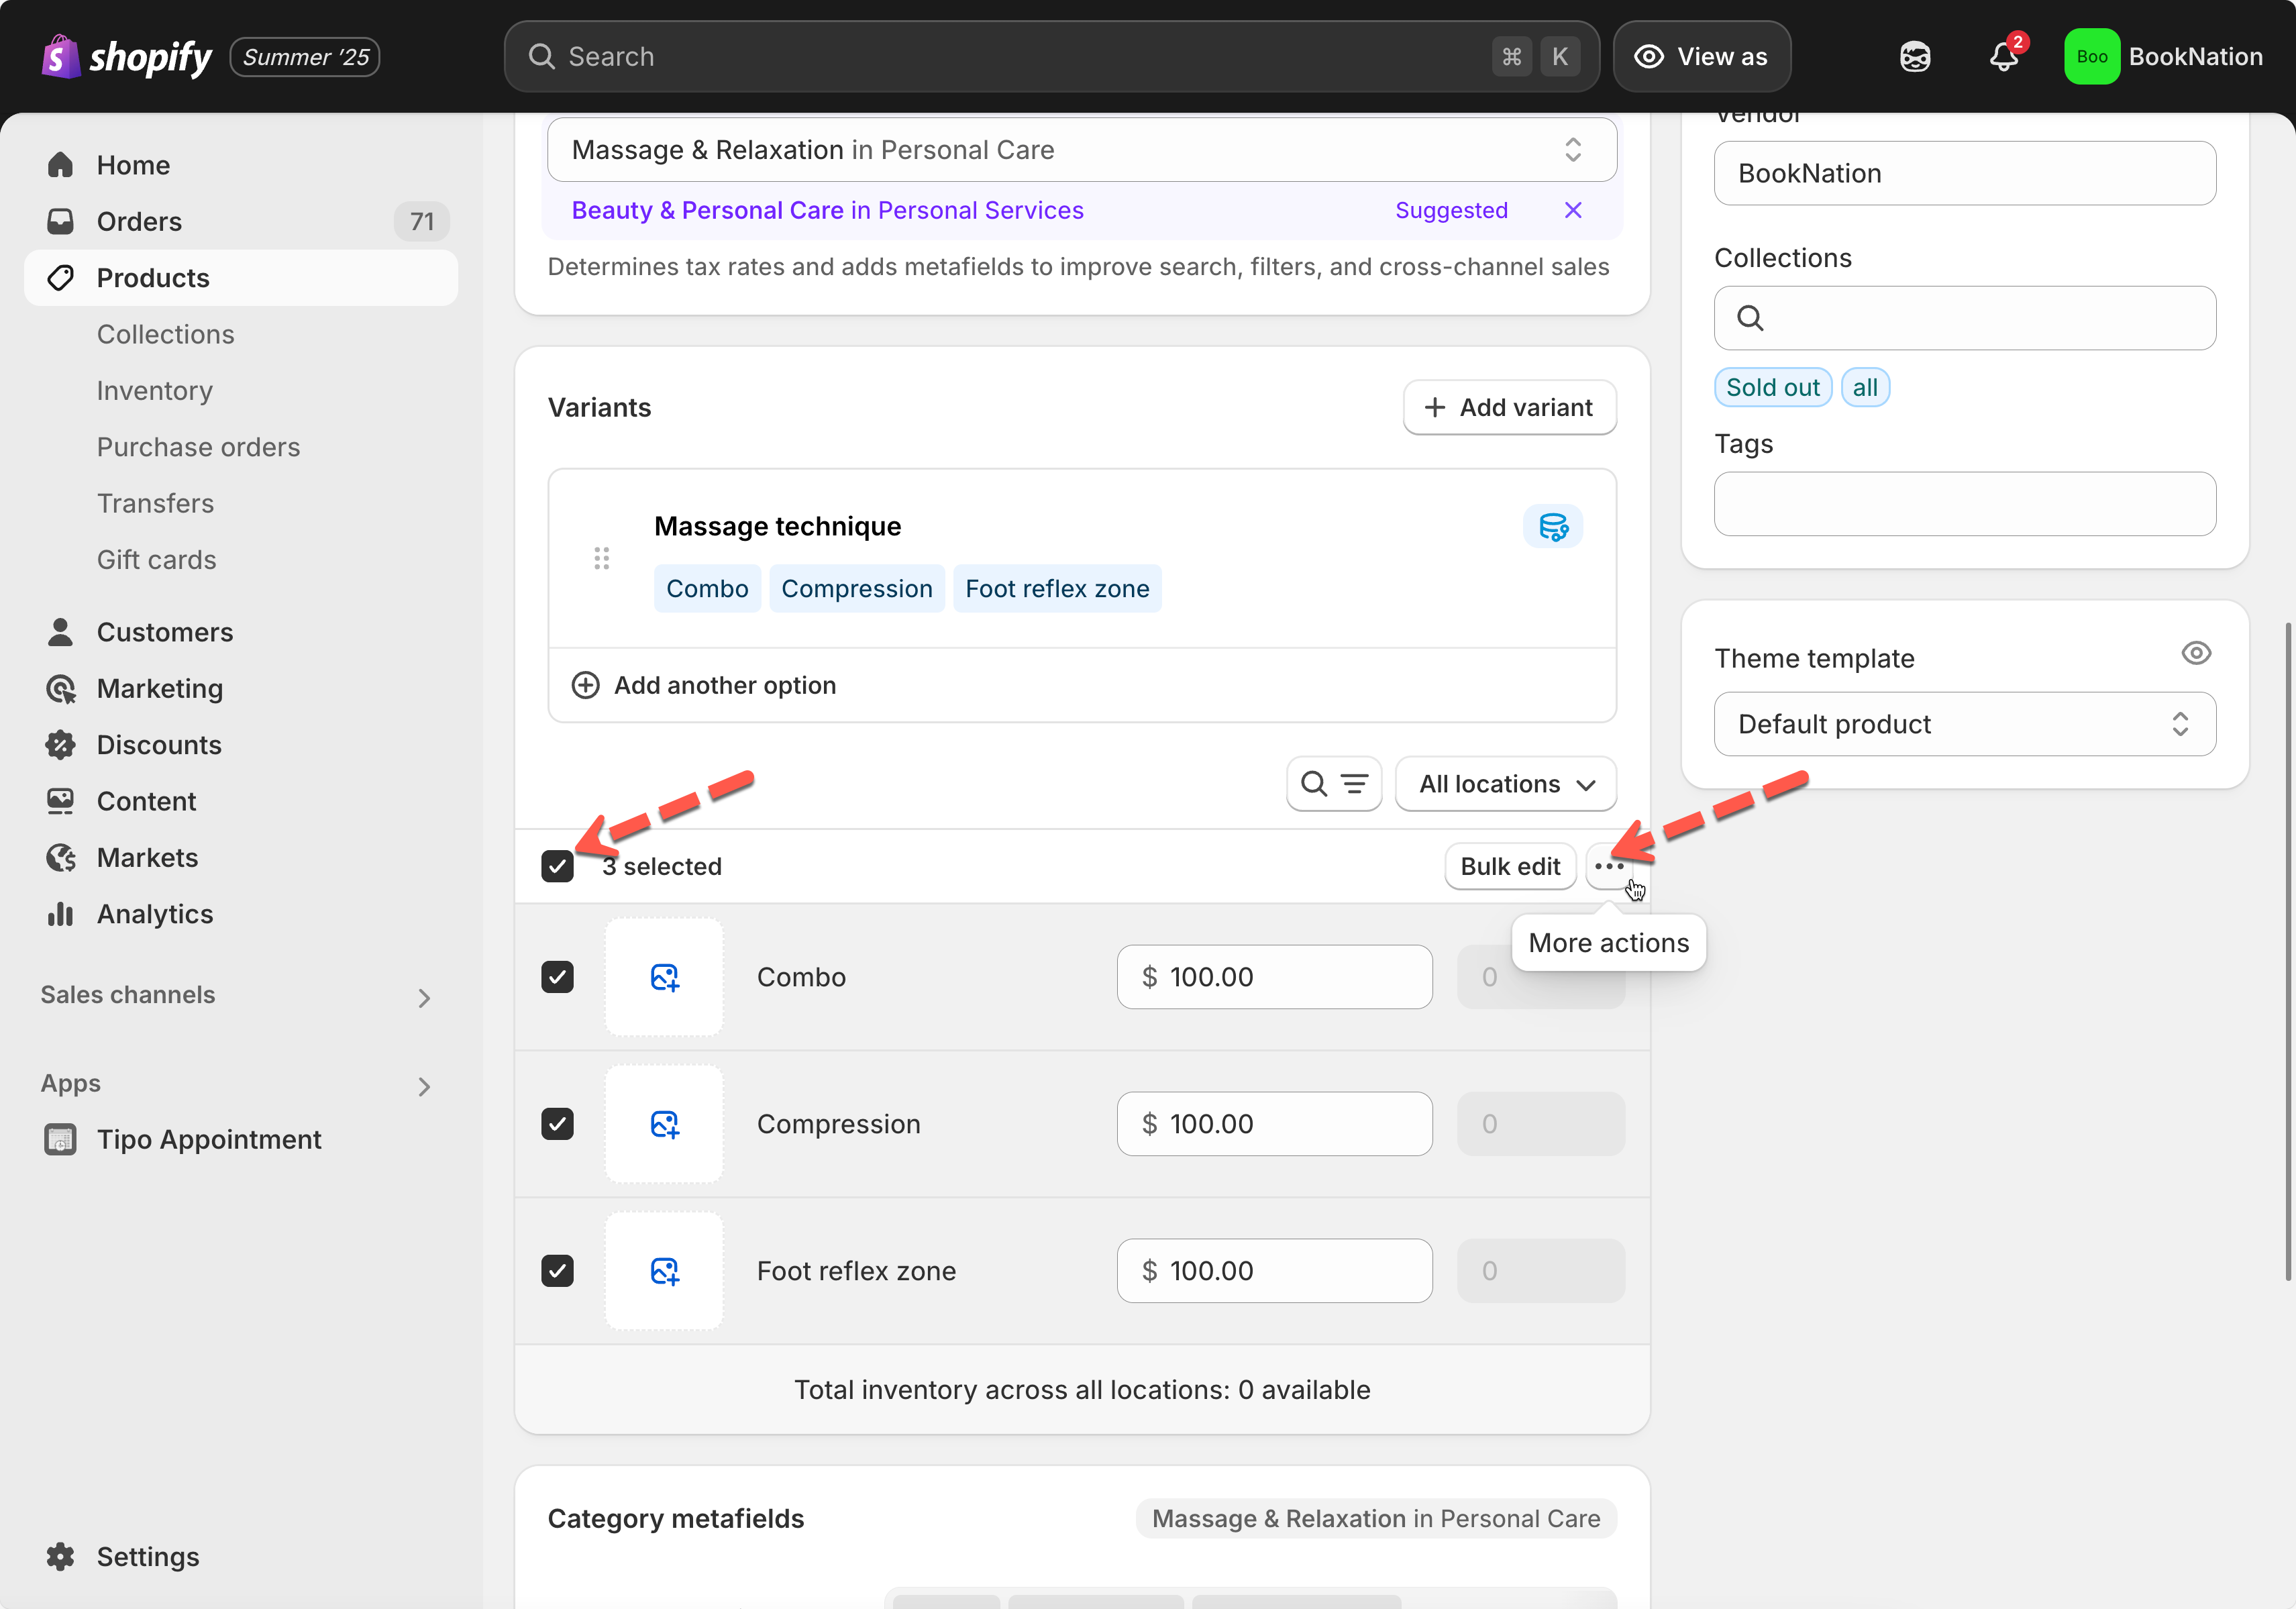This screenshot has height=1609, width=2296.
Task: Open the Default product theme template dropdown
Action: pyautogui.click(x=1964, y=724)
